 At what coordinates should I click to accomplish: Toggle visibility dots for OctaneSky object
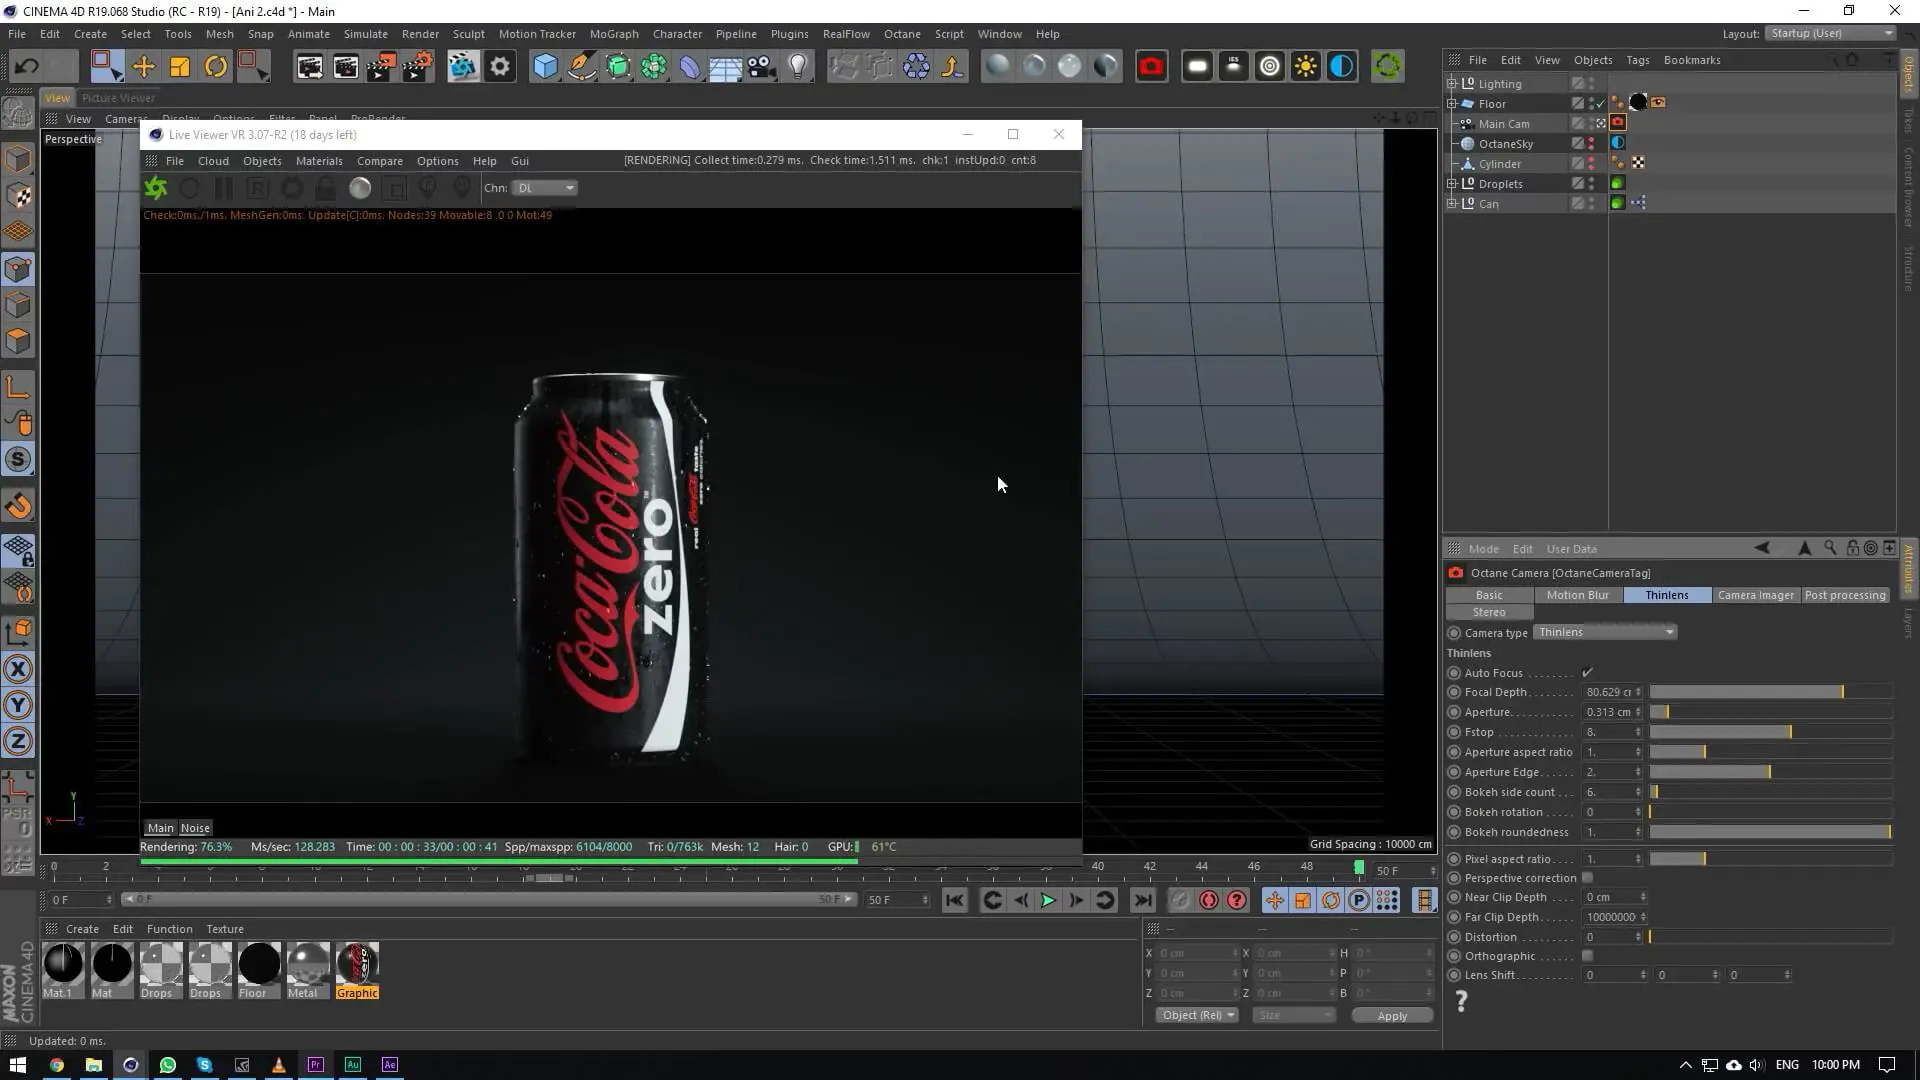[x=1591, y=144]
